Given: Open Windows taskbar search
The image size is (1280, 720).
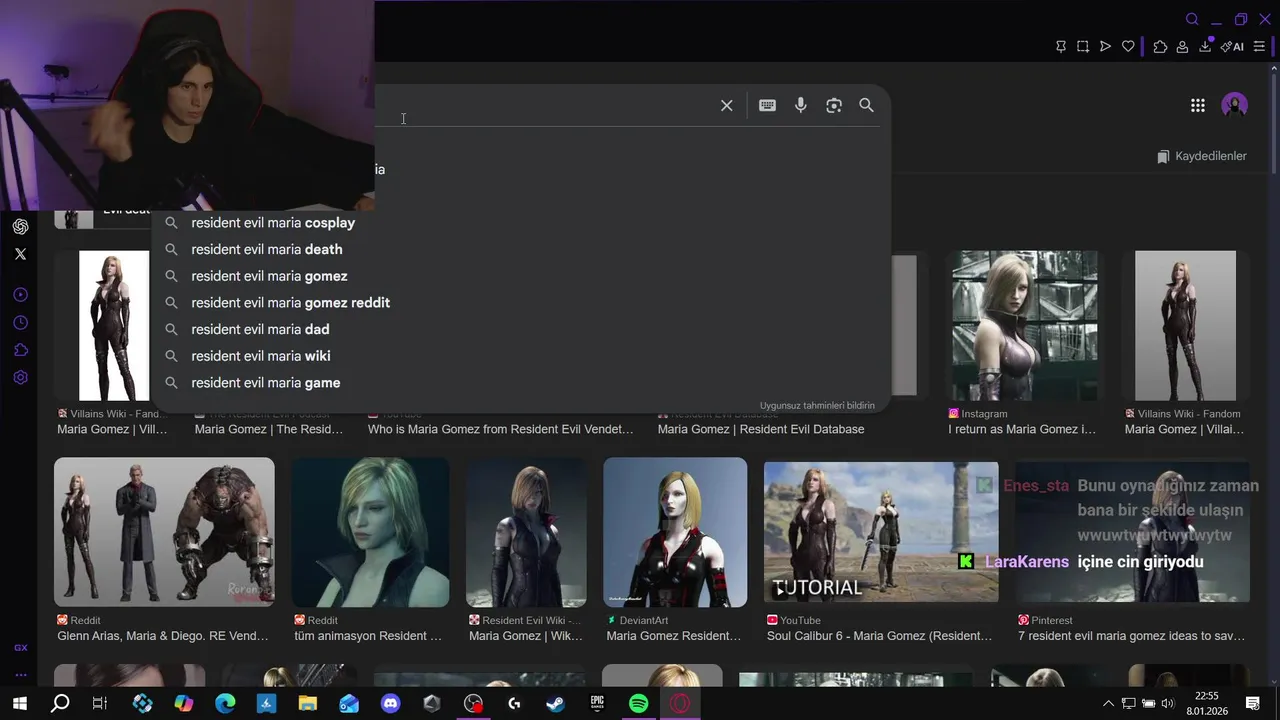Looking at the screenshot, I should tap(60, 704).
